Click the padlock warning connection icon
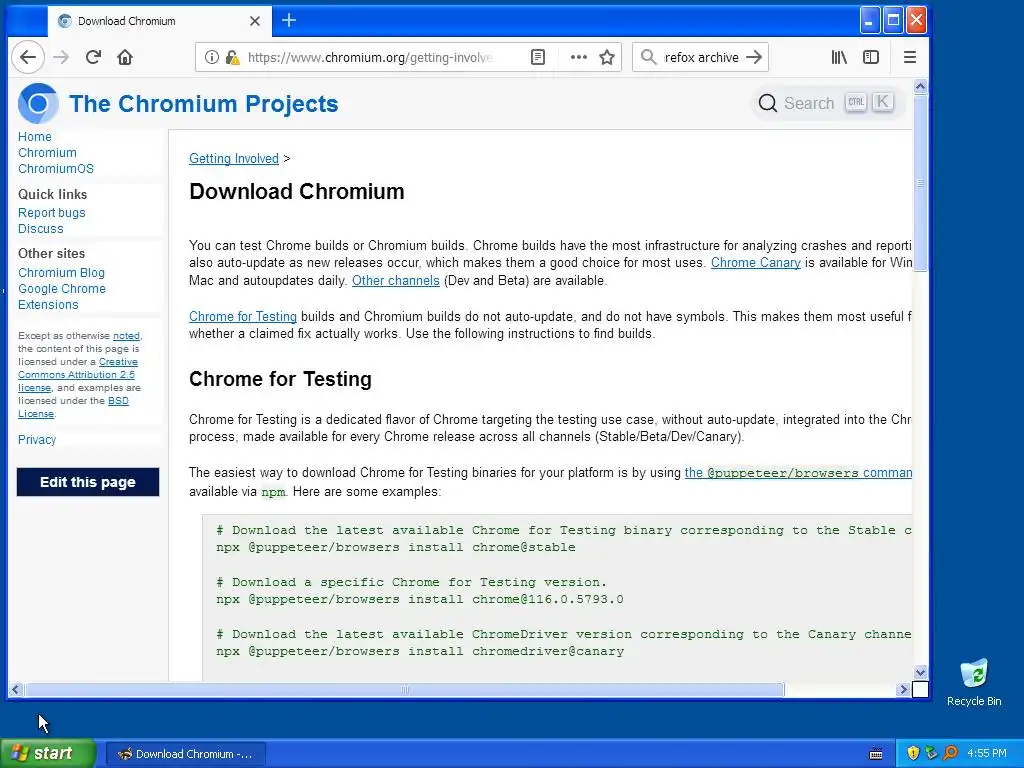The height and width of the screenshot is (768, 1024). [232, 57]
